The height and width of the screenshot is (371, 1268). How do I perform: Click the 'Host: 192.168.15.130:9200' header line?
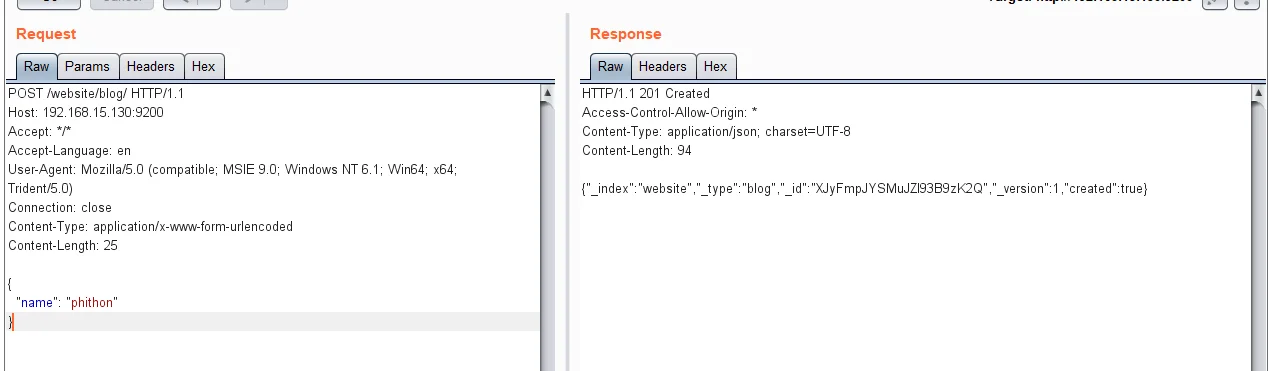[86, 112]
